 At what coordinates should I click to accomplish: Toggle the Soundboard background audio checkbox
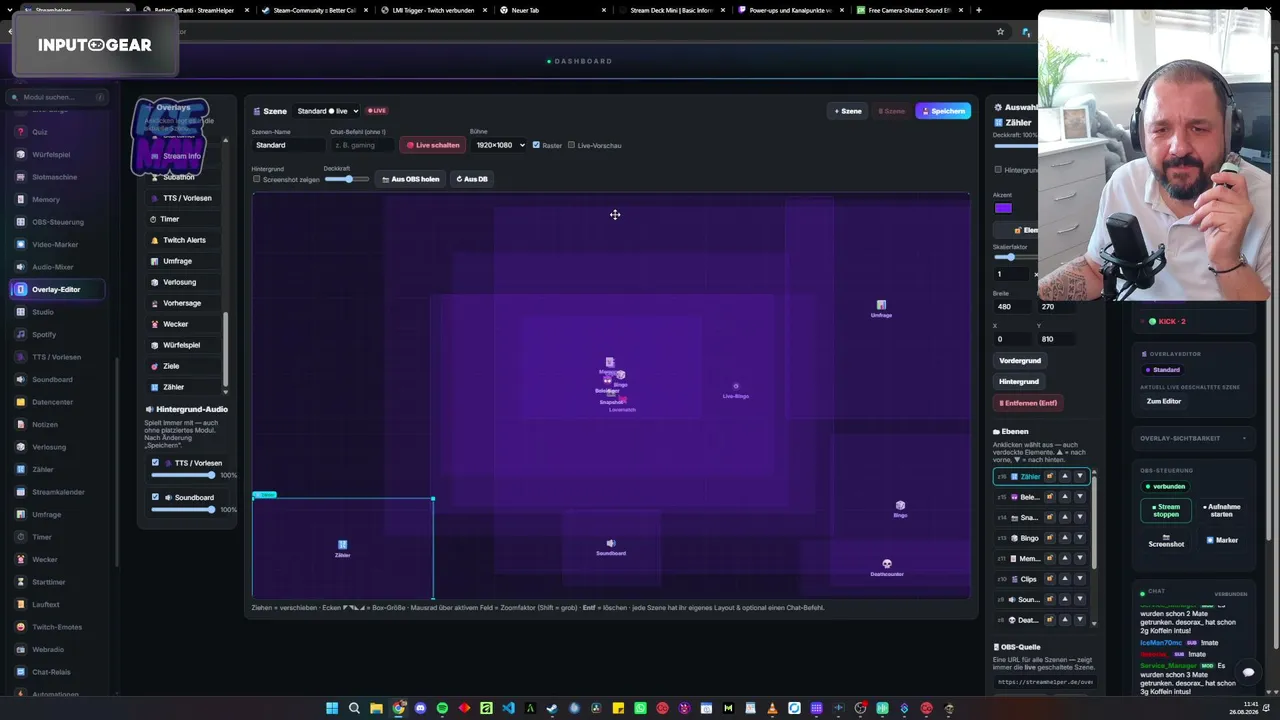tap(155, 497)
